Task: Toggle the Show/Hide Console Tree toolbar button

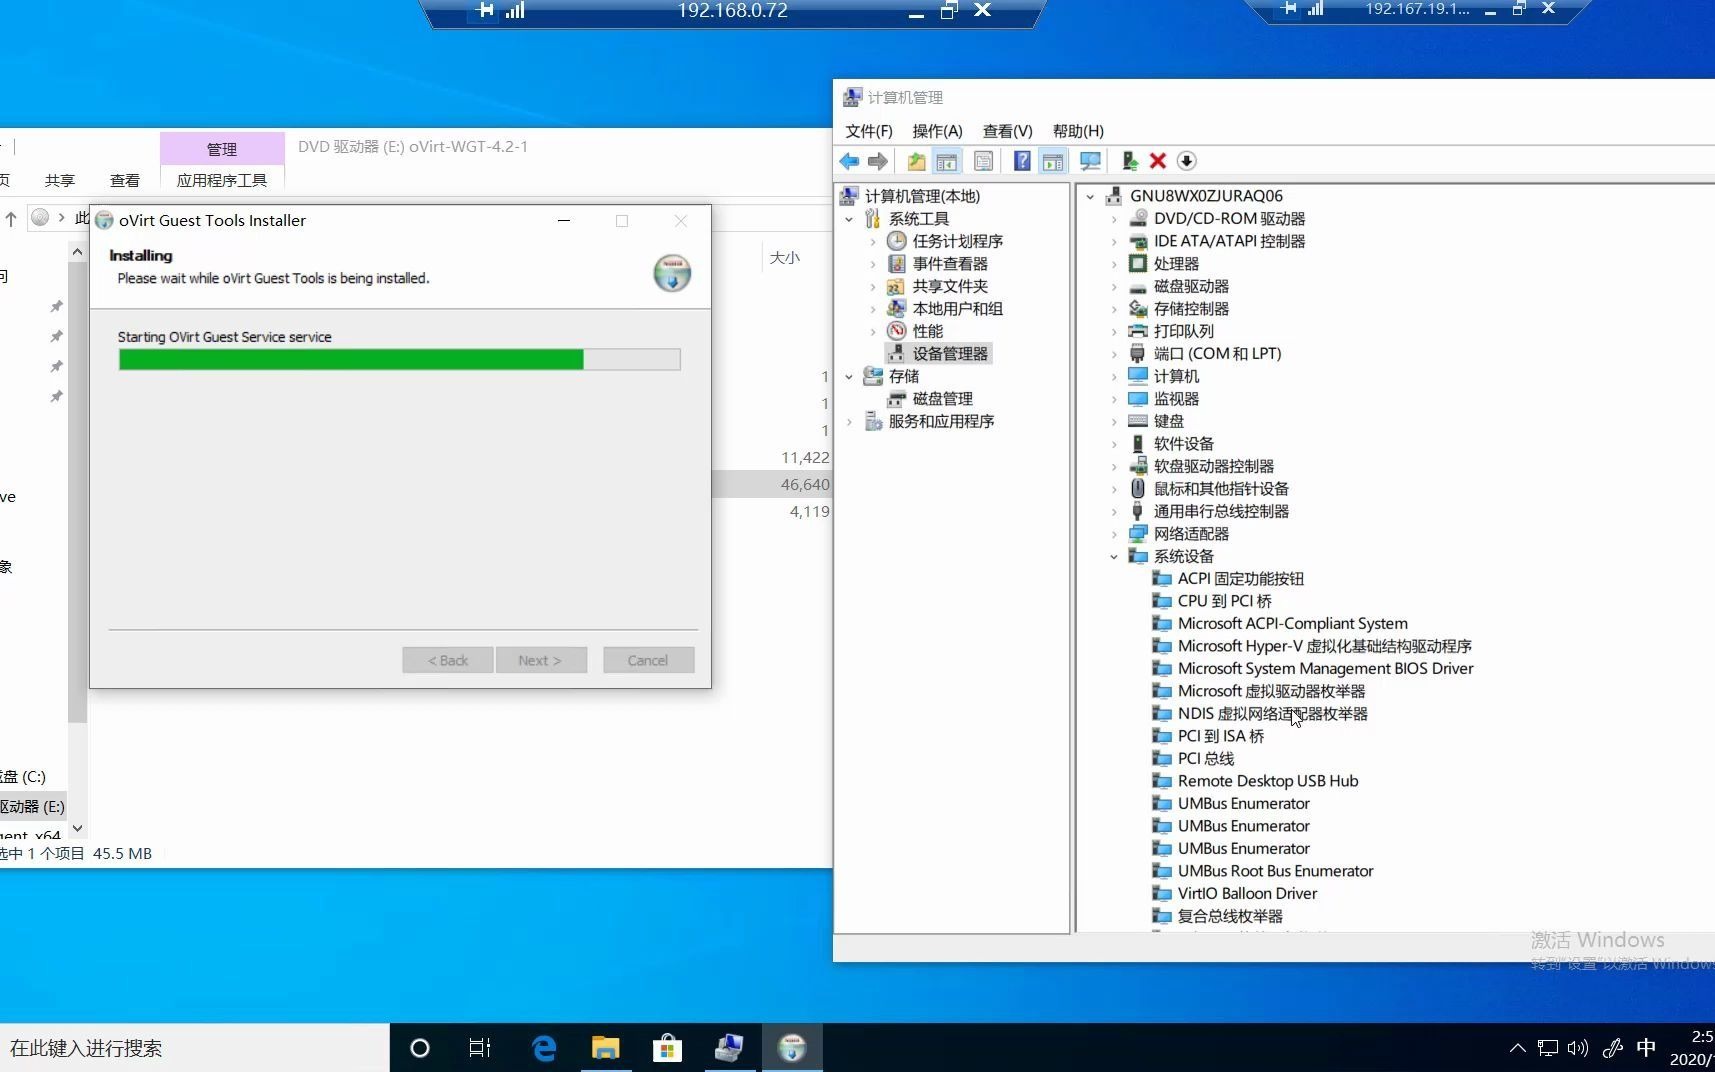Action: tap(947, 161)
